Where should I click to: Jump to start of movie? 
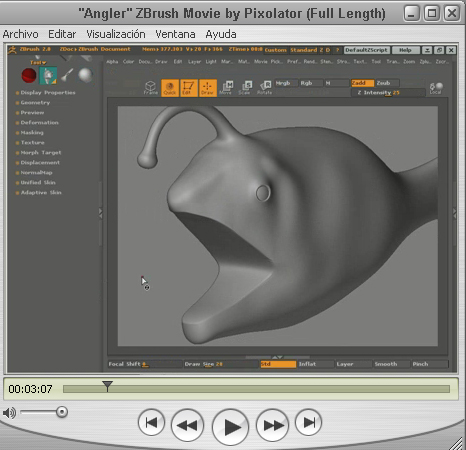151,422
